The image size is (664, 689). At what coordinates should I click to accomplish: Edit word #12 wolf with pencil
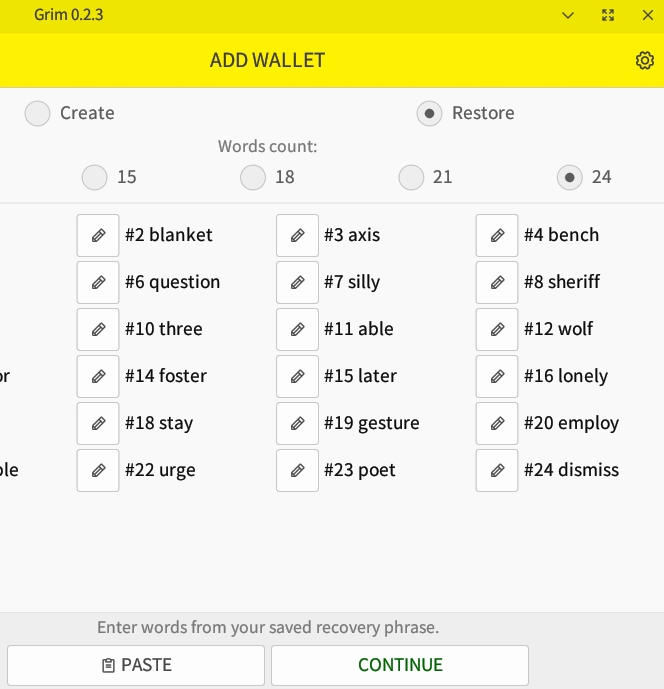click(x=497, y=330)
